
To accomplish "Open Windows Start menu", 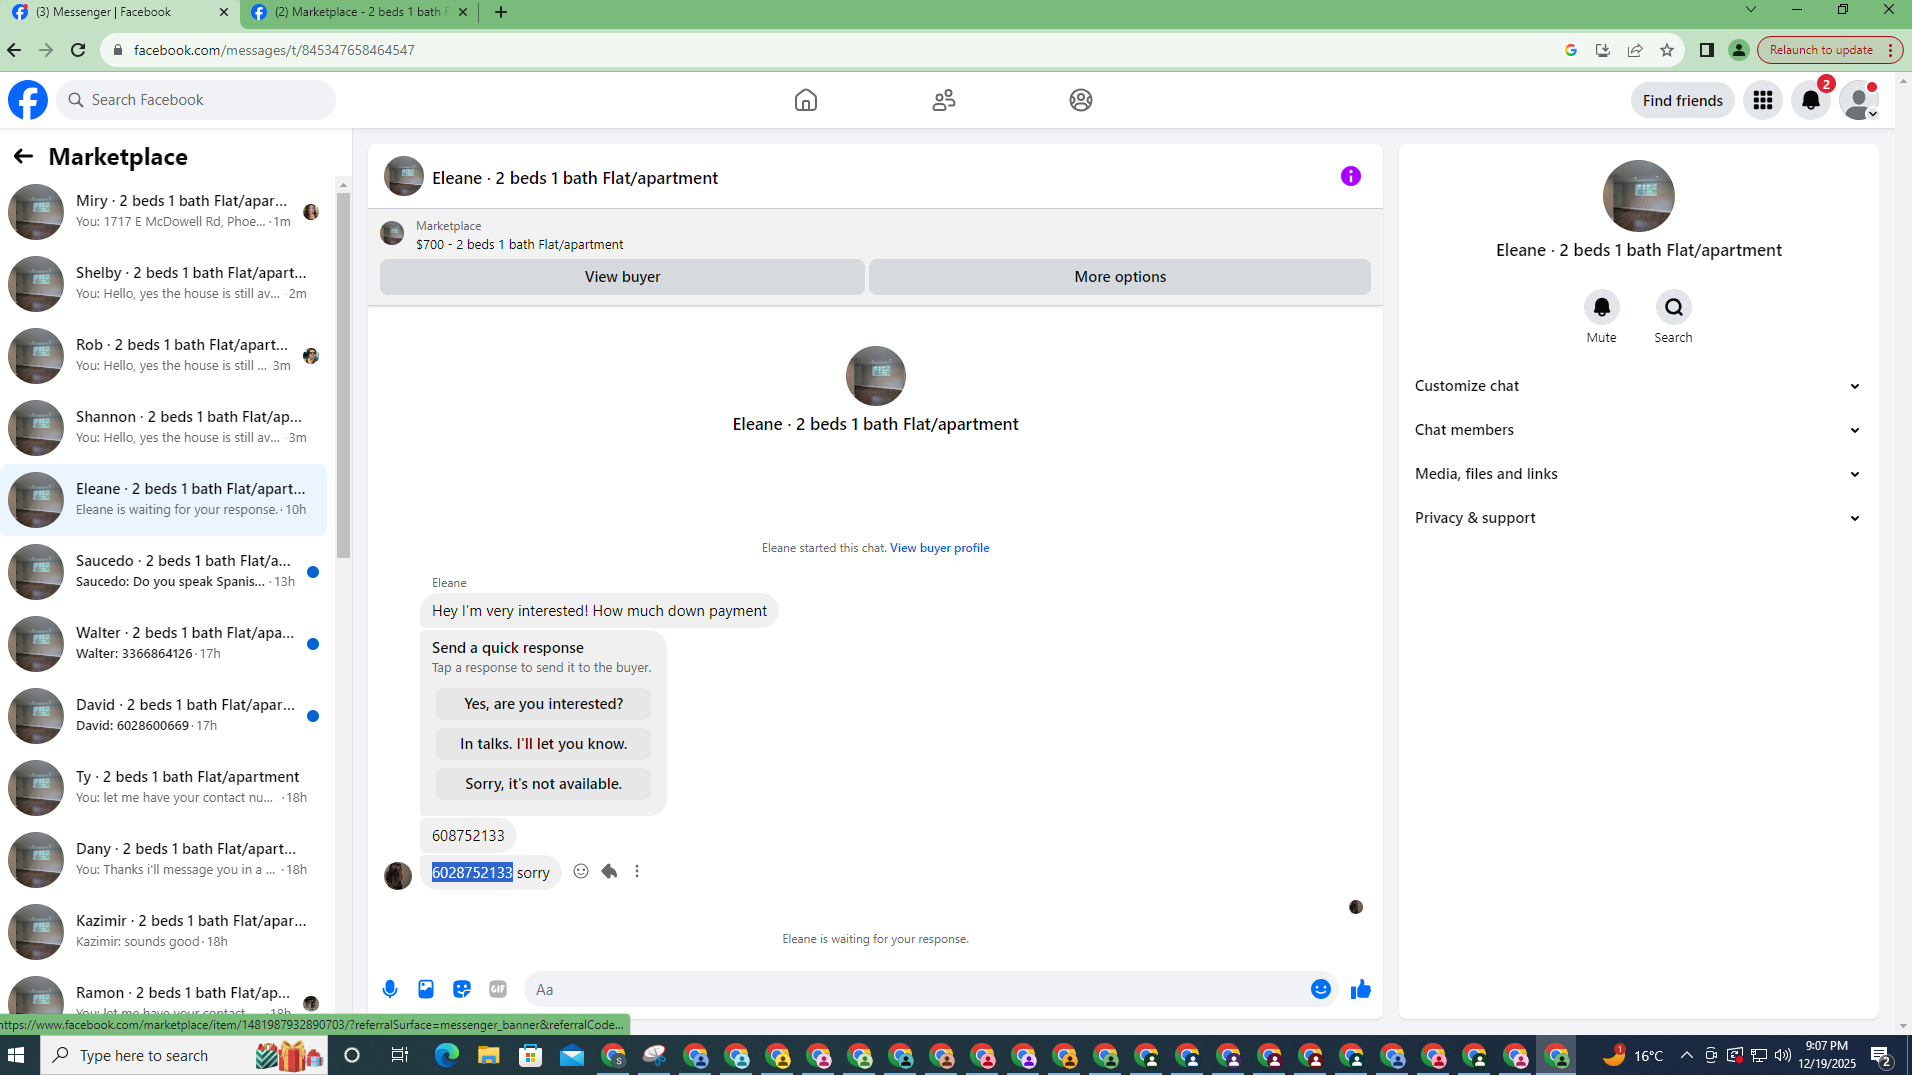I will (16, 1055).
